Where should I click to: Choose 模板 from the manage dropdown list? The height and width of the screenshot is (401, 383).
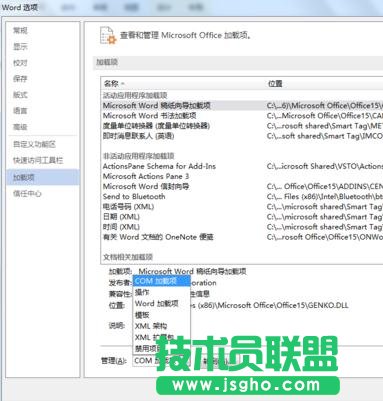pos(162,315)
